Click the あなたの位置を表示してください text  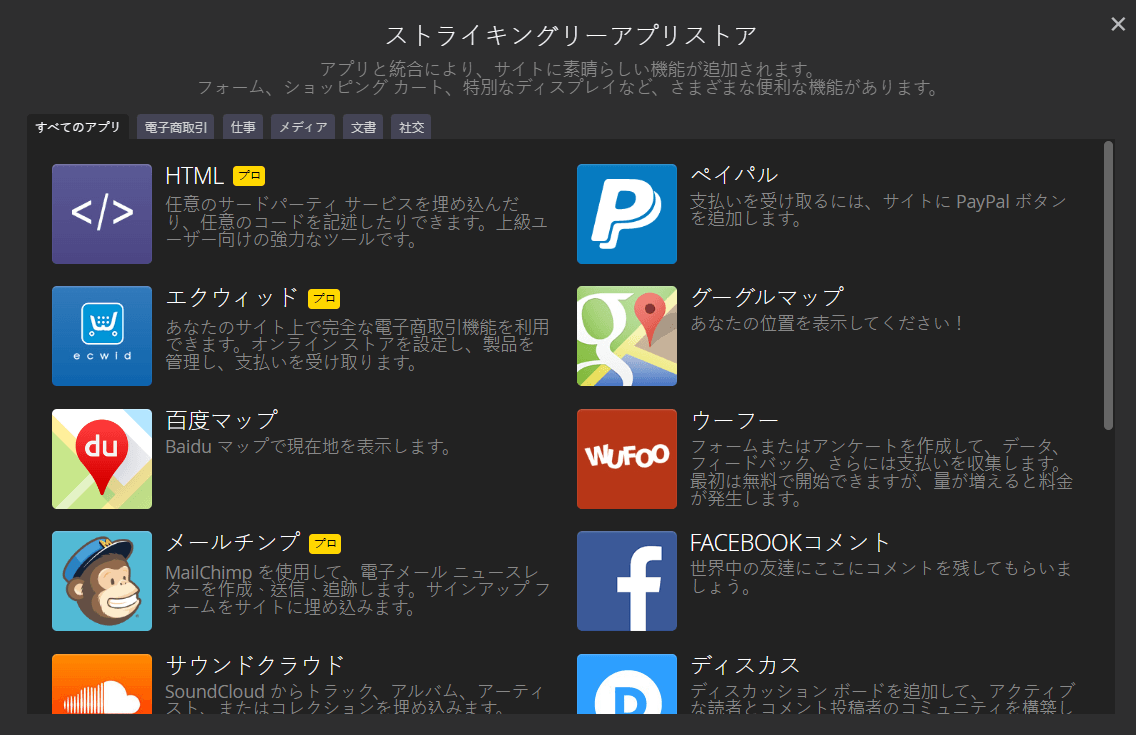click(x=827, y=323)
